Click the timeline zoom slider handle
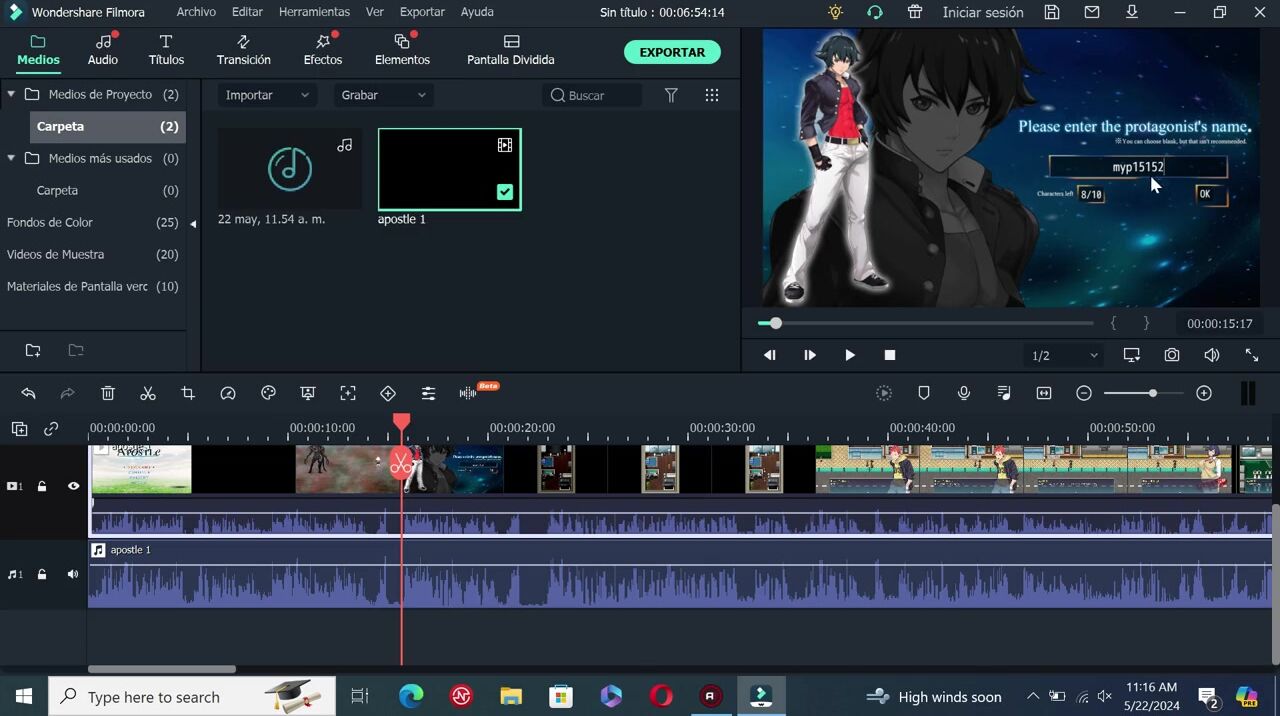Screen dimensions: 1280x716 (x=1153, y=394)
